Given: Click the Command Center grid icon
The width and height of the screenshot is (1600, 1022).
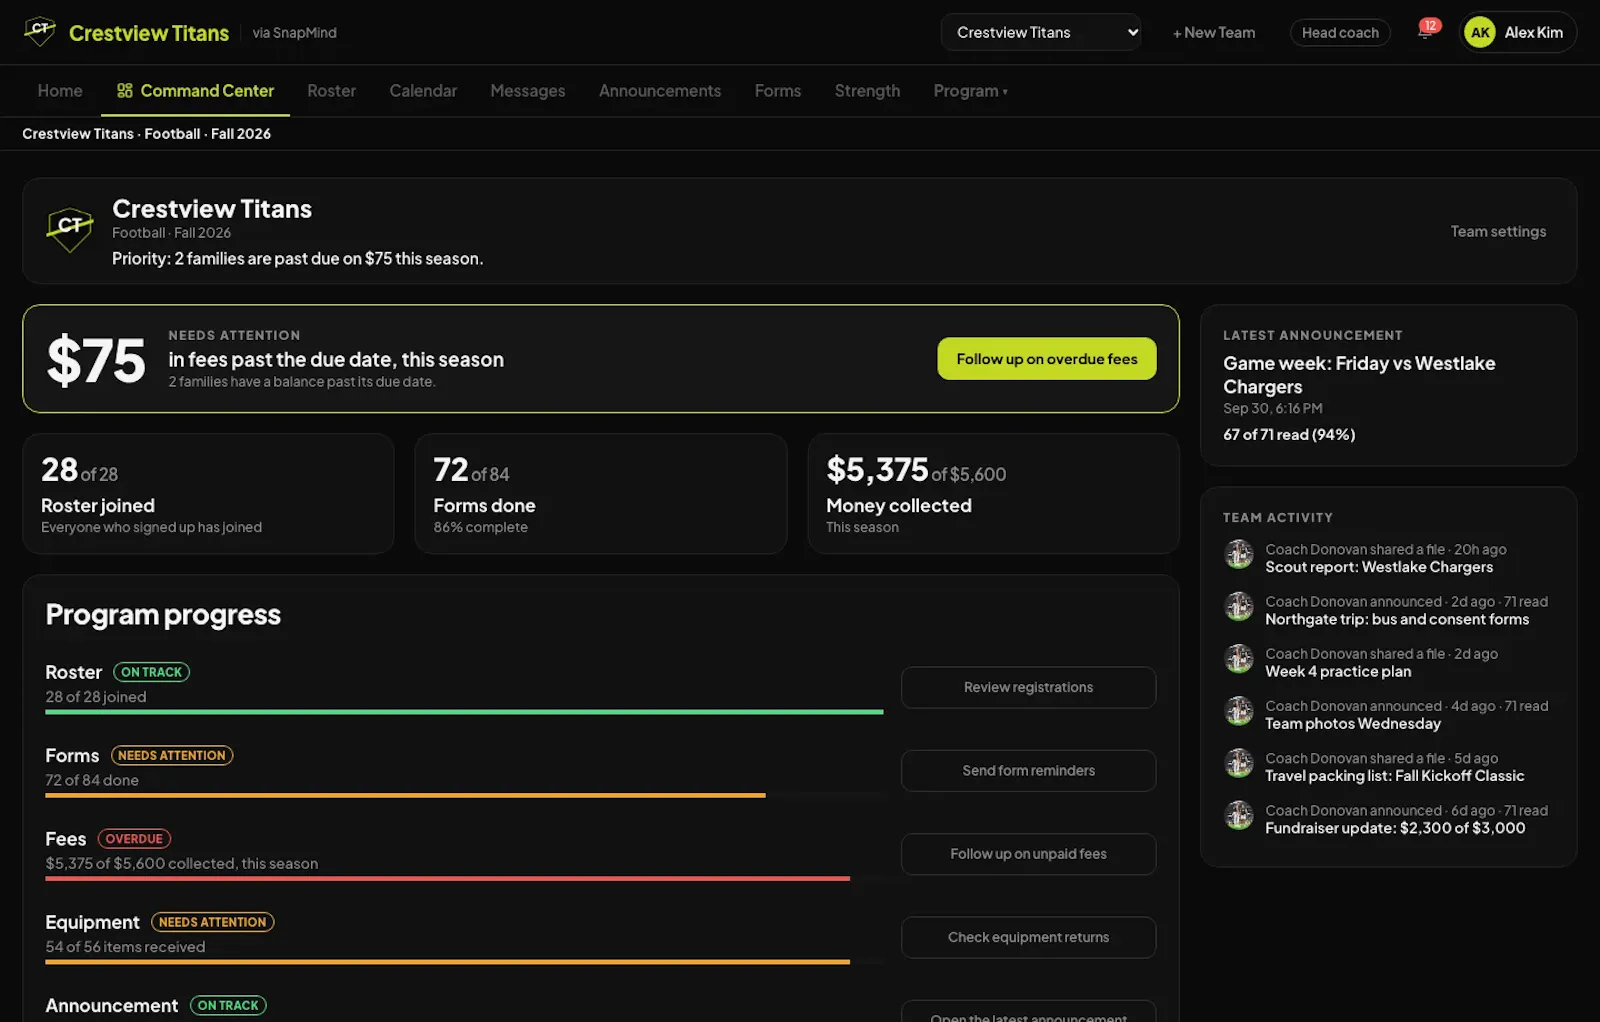Looking at the screenshot, I should coord(125,91).
